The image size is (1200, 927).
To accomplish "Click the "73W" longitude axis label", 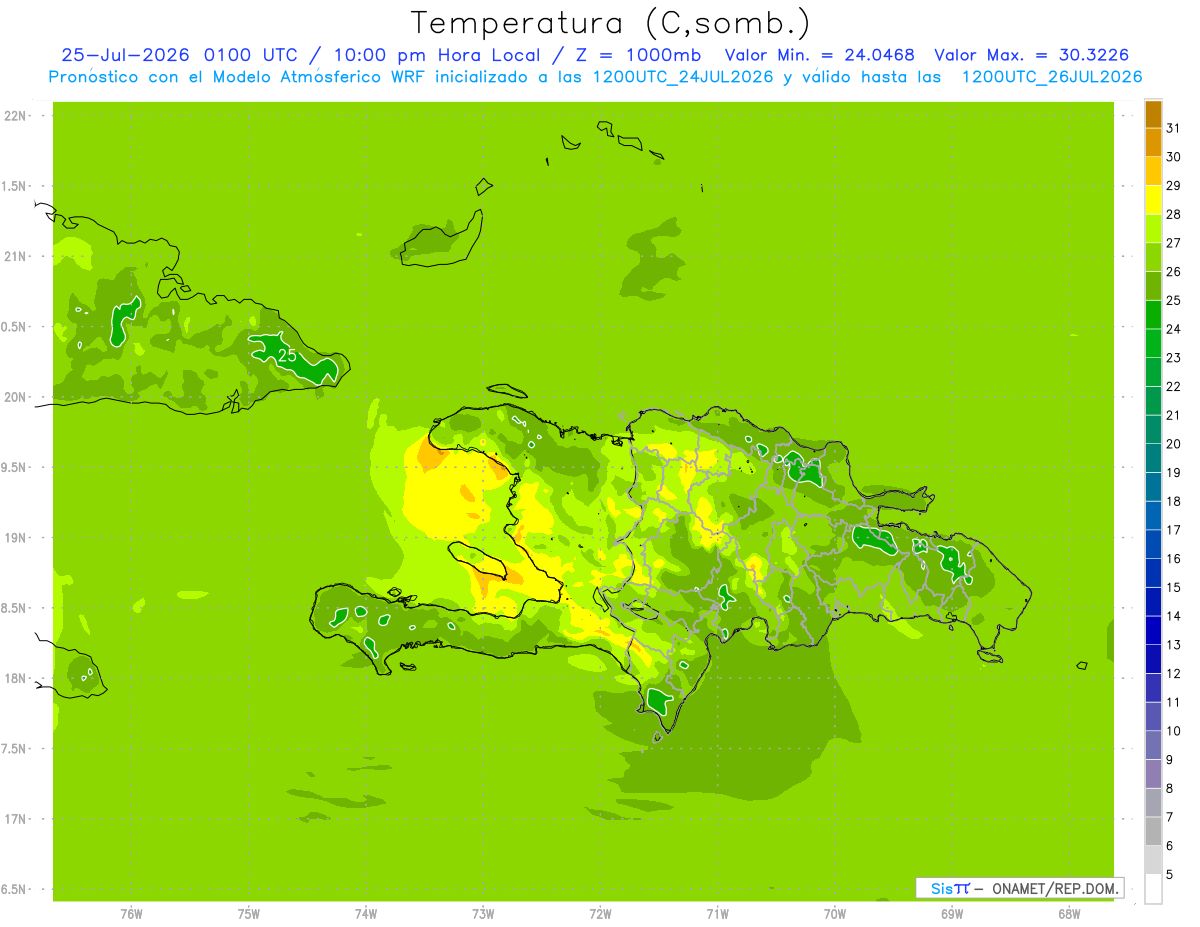I will [x=483, y=914].
